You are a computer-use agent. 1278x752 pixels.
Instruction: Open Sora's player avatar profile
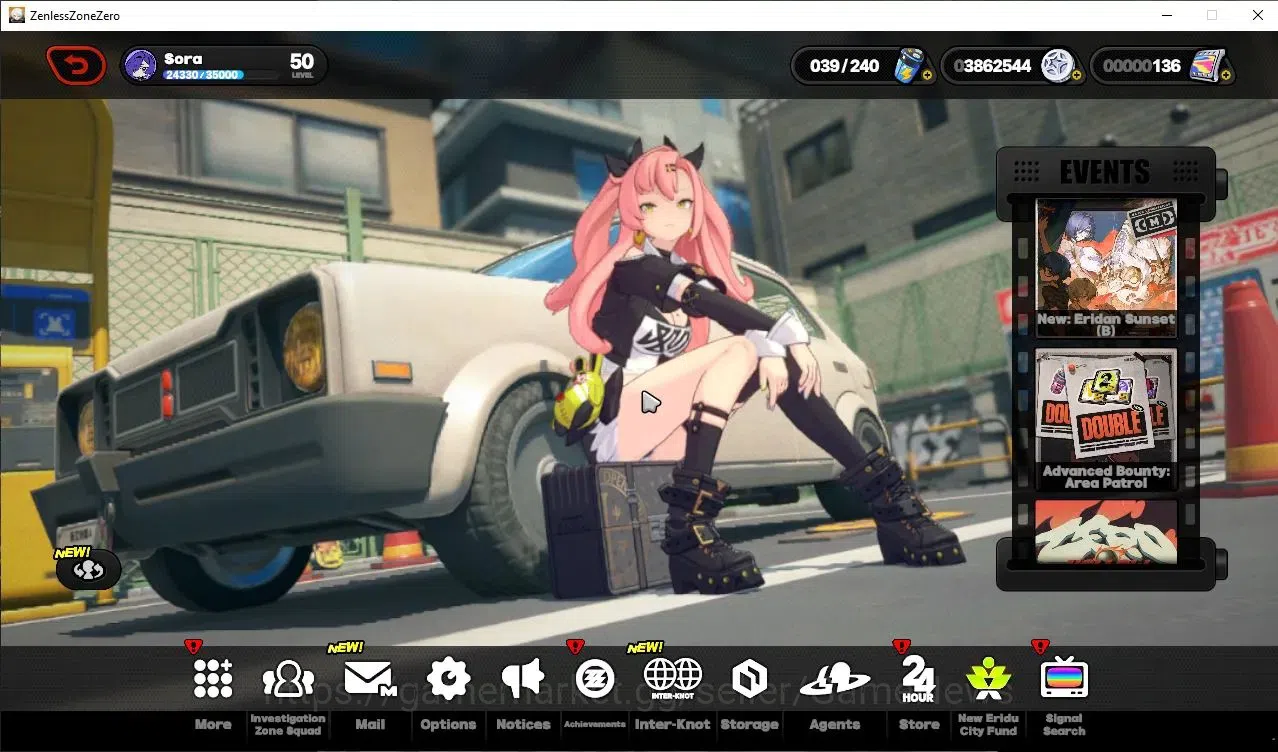point(141,66)
